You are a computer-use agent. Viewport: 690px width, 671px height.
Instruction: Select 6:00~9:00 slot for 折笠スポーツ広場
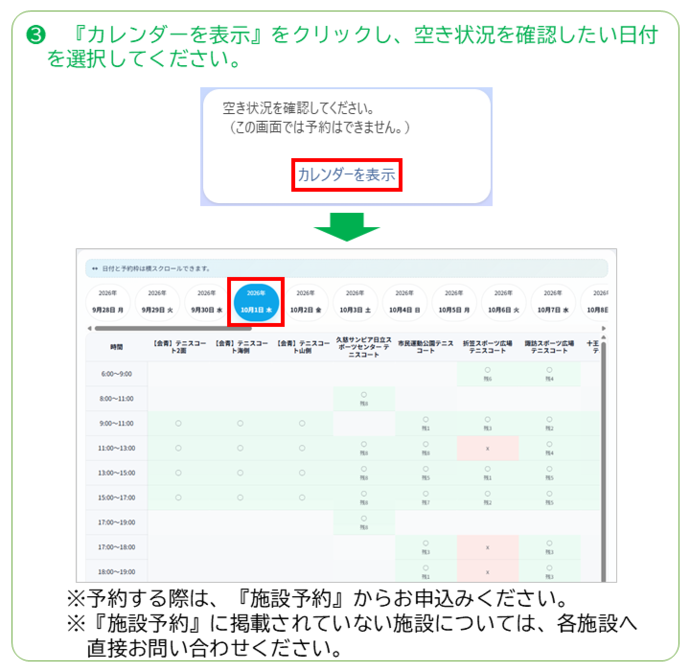[x=488, y=374]
